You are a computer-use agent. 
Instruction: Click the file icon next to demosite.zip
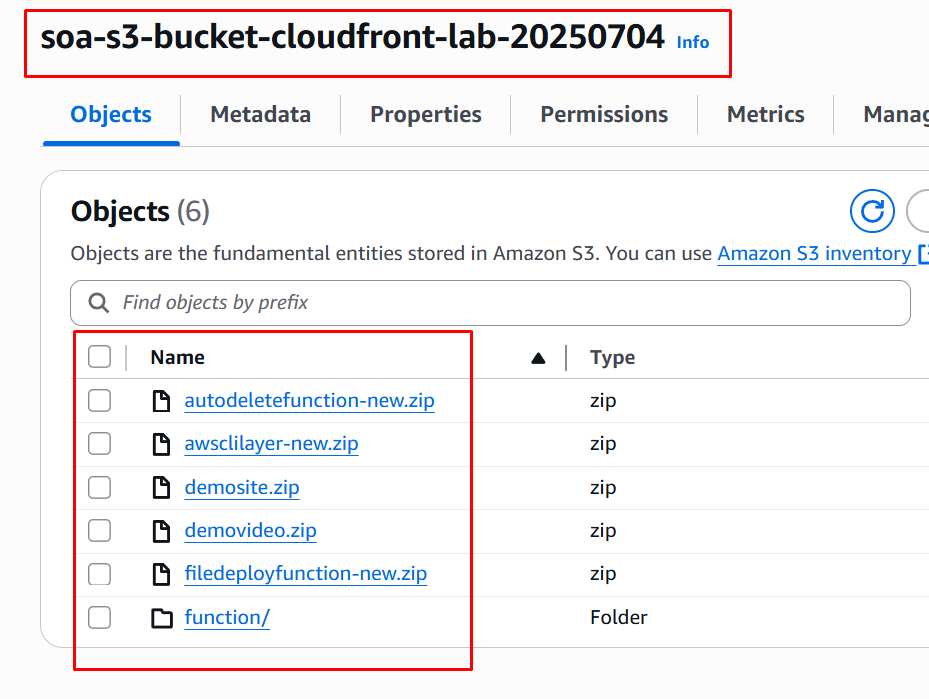161,488
